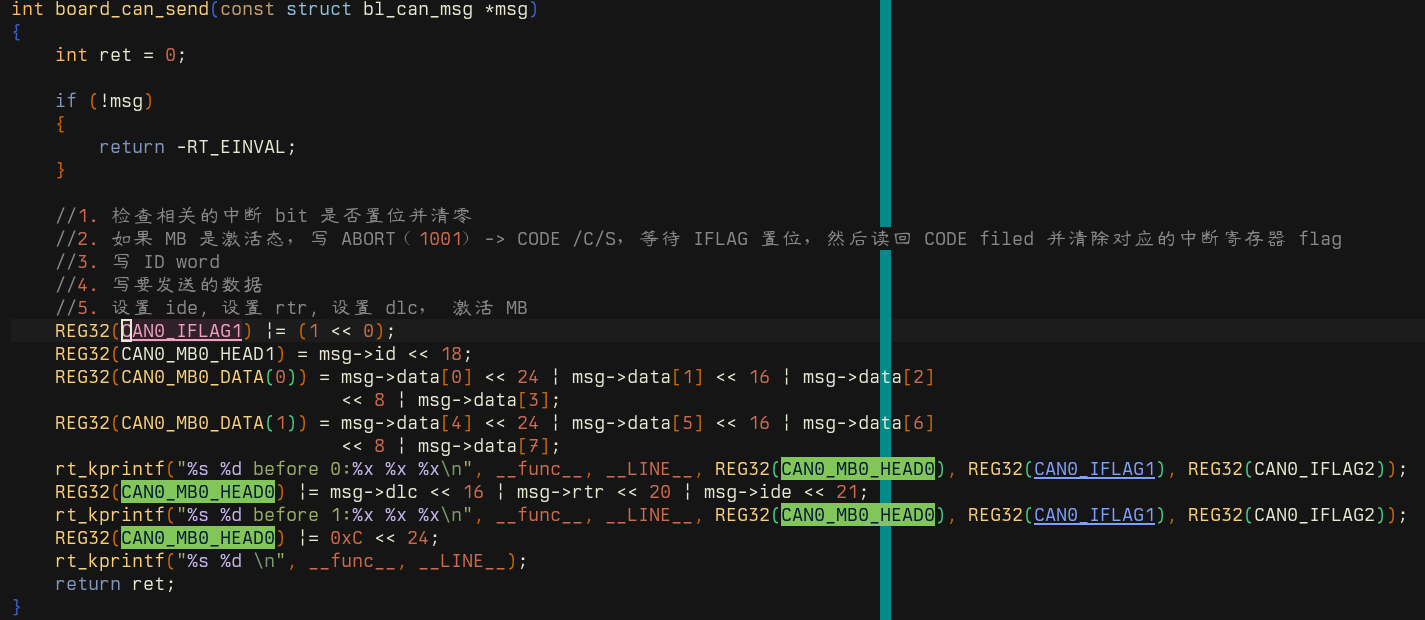Select the -RT_EINVAL return value
The width and height of the screenshot is (1425, 620).
click(x=235, y=147)
